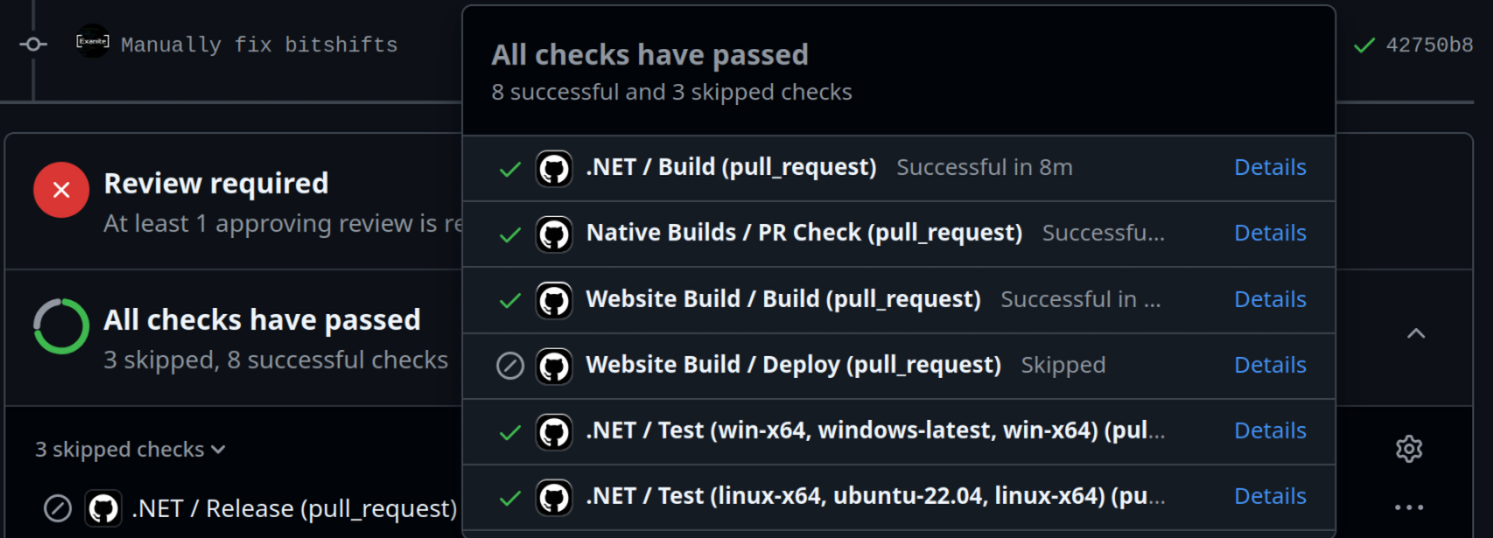The image size is (1493, 538).
Task: Click green status checkmark beside 42750b8
Action: (1363, 45)
